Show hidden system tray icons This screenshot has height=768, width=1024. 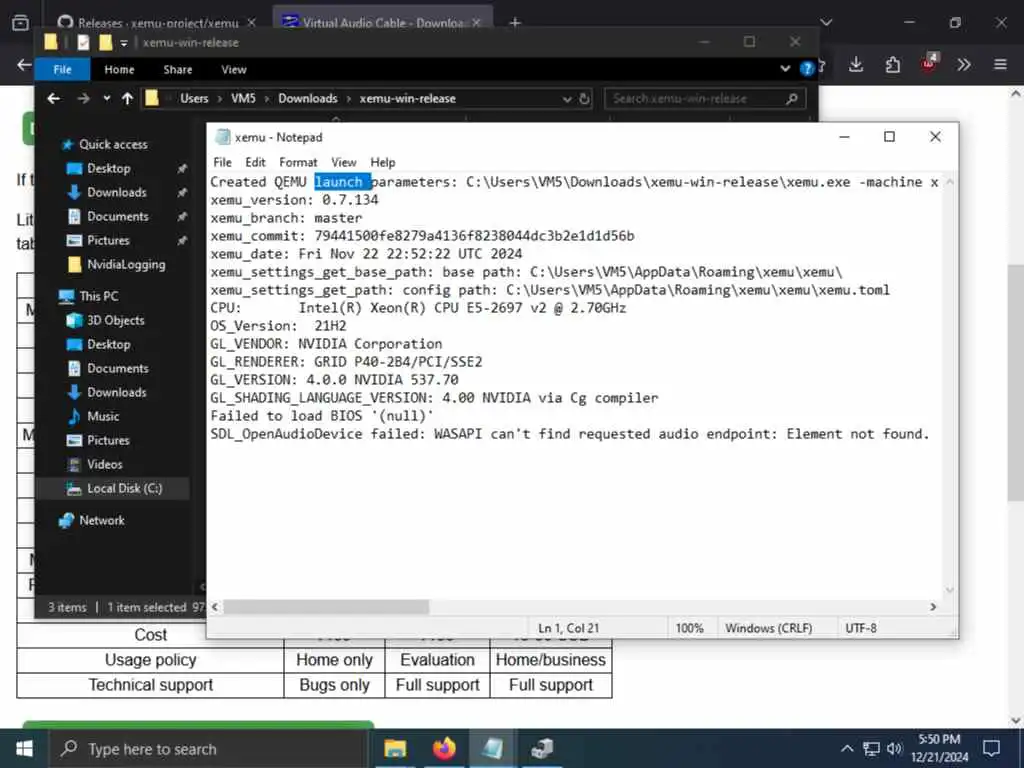point(846,748)
